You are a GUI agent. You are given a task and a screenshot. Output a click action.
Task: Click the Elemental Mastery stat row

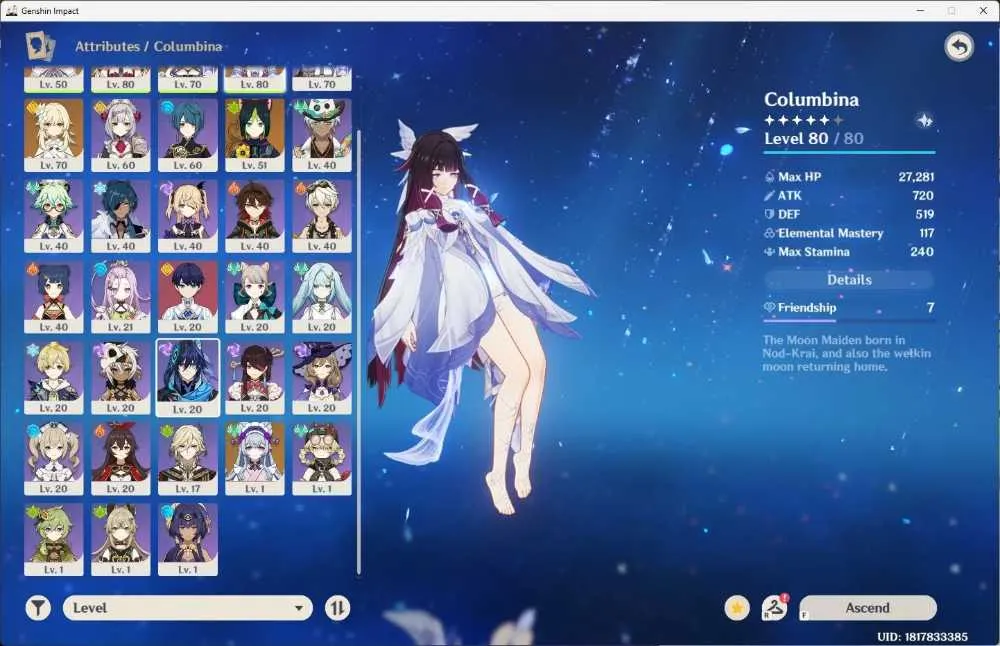click(x=849, y=233)
